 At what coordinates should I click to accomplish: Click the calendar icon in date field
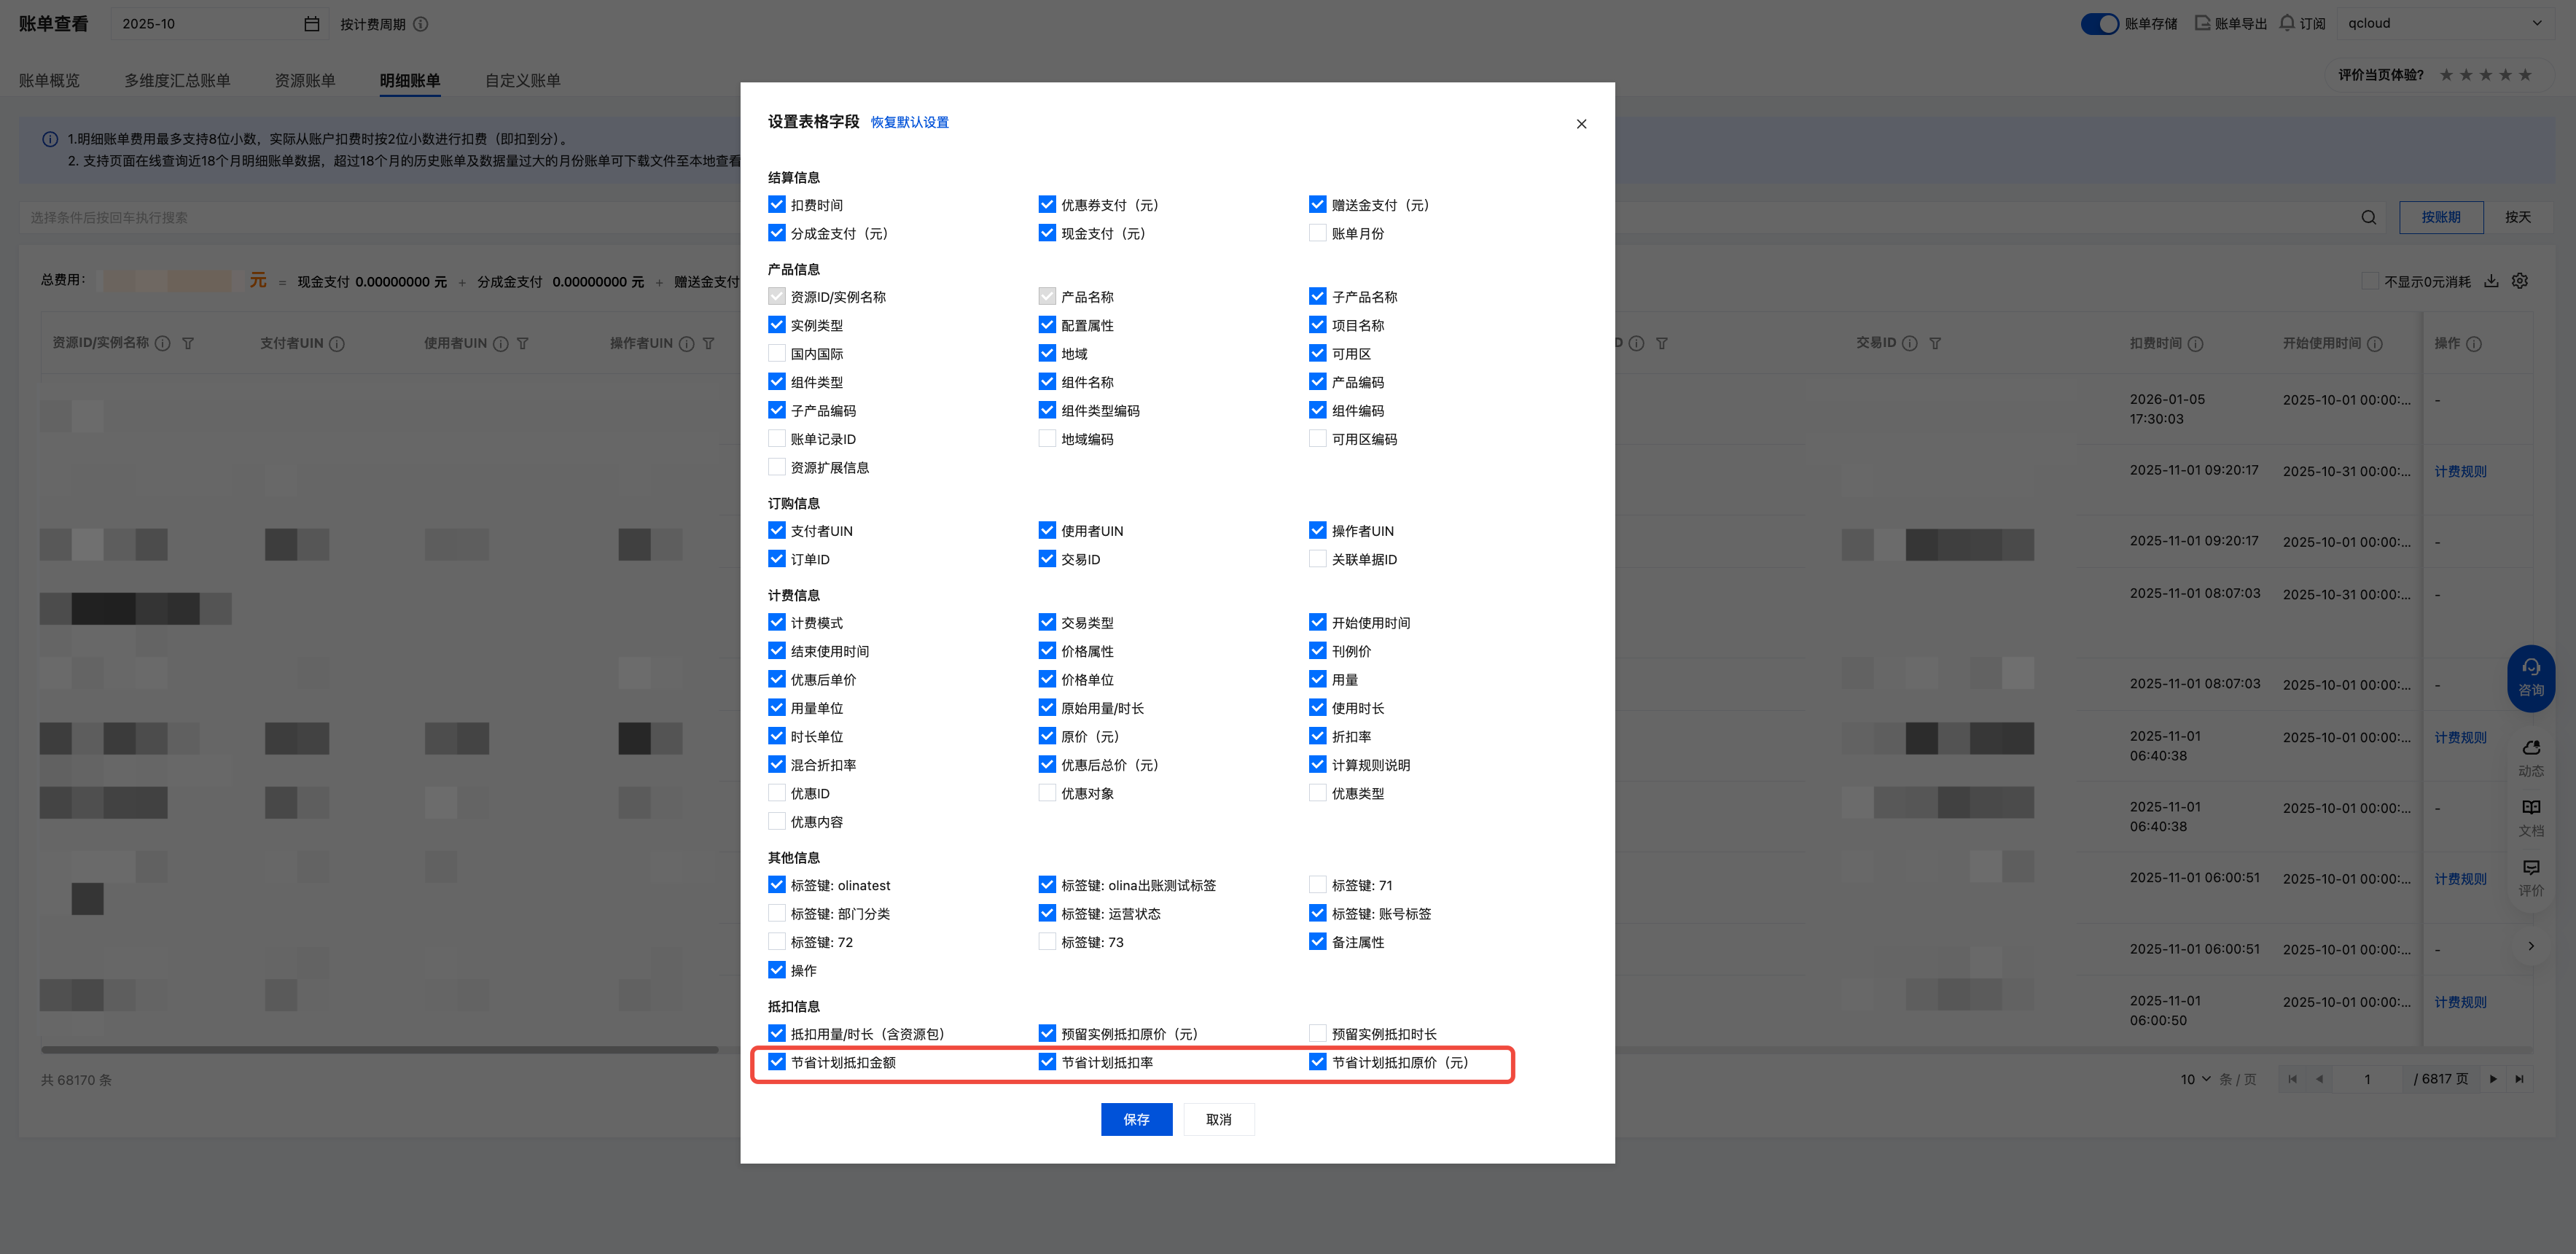pyautogui.click(x=312, y=24)
